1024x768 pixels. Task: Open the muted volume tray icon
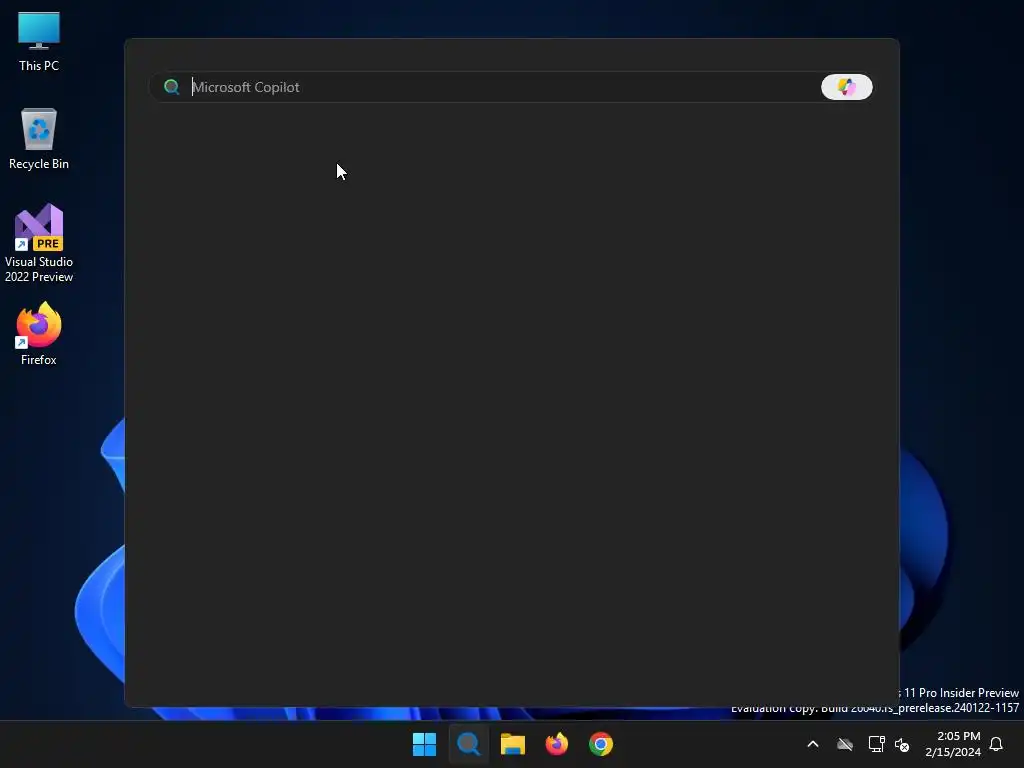point(902,744)
